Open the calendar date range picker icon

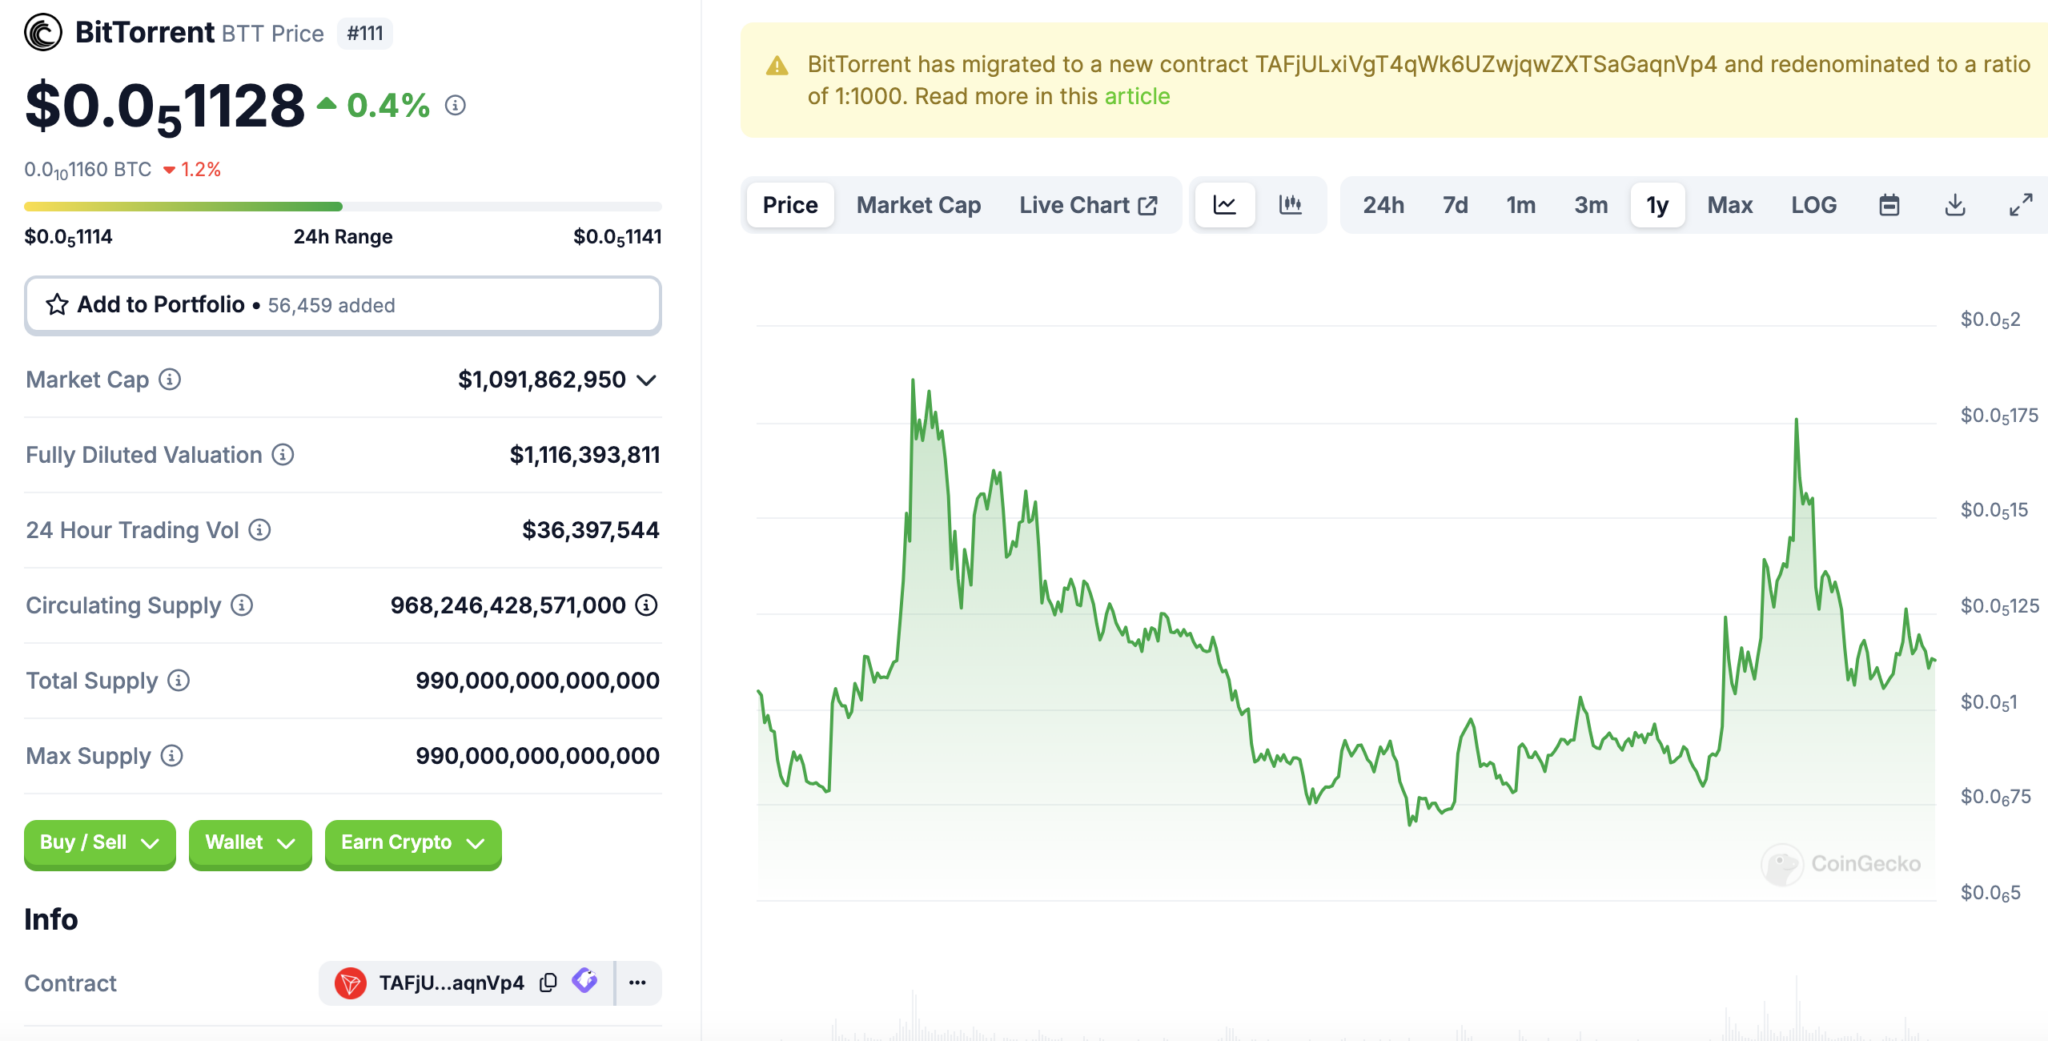pos(1890,204)
